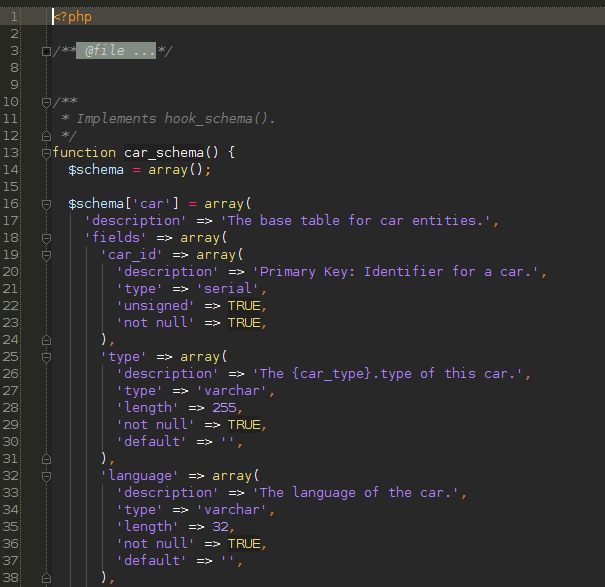Click 'The language of the car.' string
The width and height of the screenshot is (605, 587).
pyautogui.click(x=356, y=492)
